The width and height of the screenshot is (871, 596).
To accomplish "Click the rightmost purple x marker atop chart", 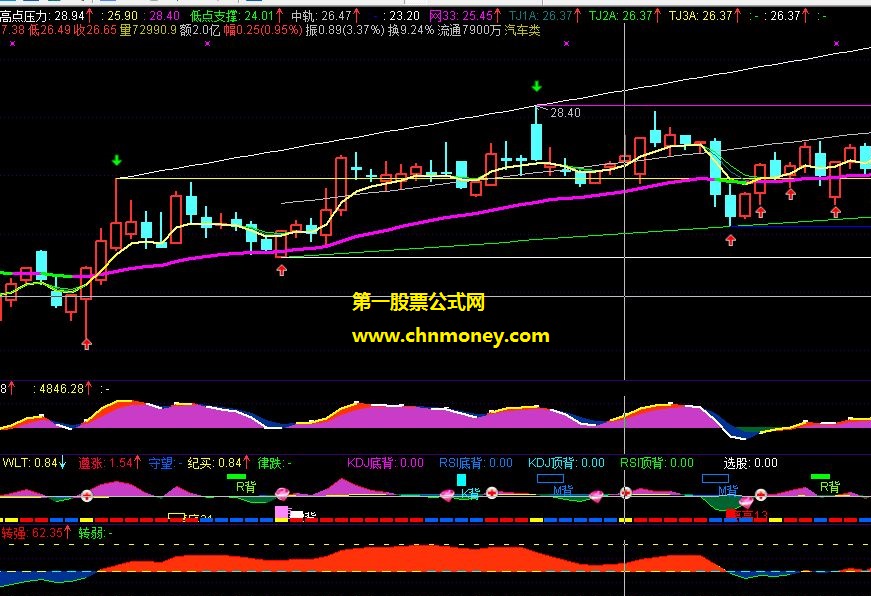I will point(837,43).
